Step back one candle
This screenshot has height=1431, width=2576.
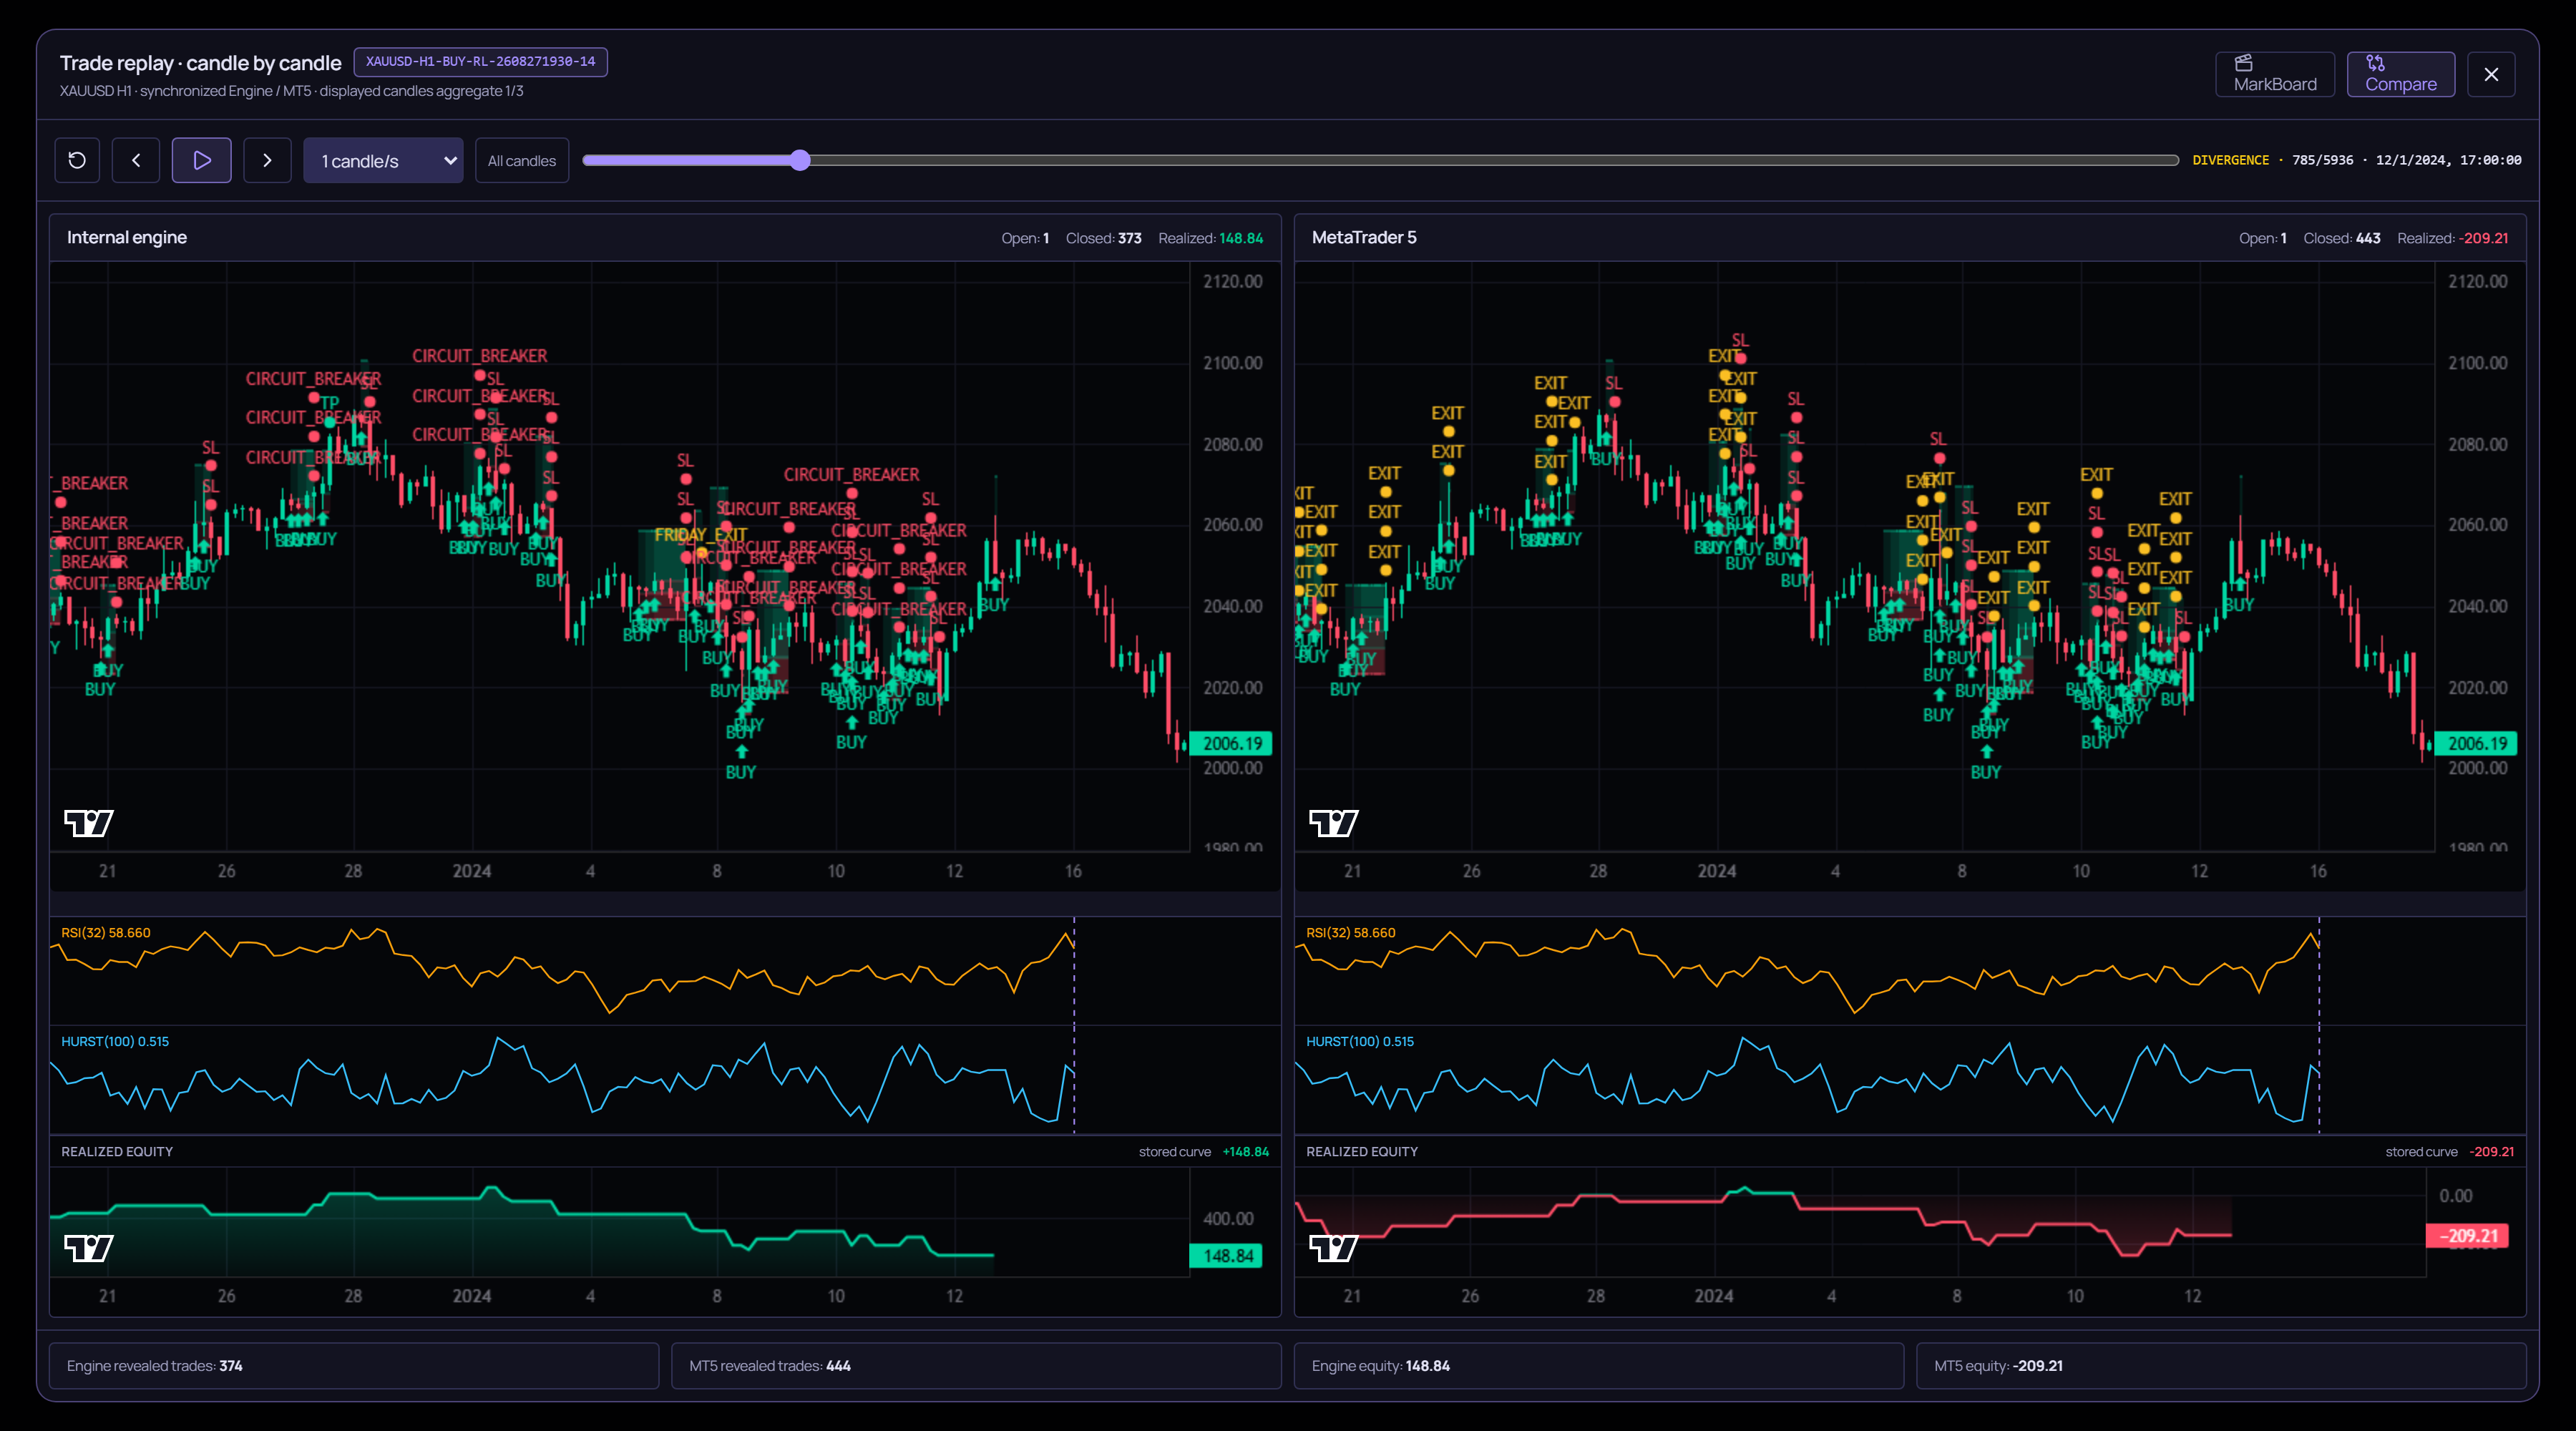click(x=136, y=160)
